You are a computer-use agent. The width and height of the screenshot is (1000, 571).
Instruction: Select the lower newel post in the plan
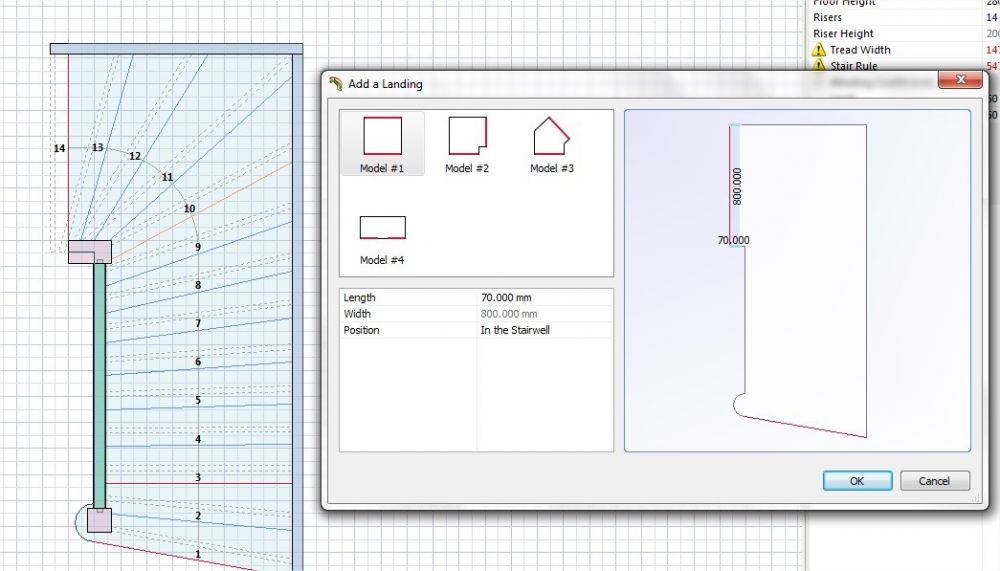tap(99, 520)
